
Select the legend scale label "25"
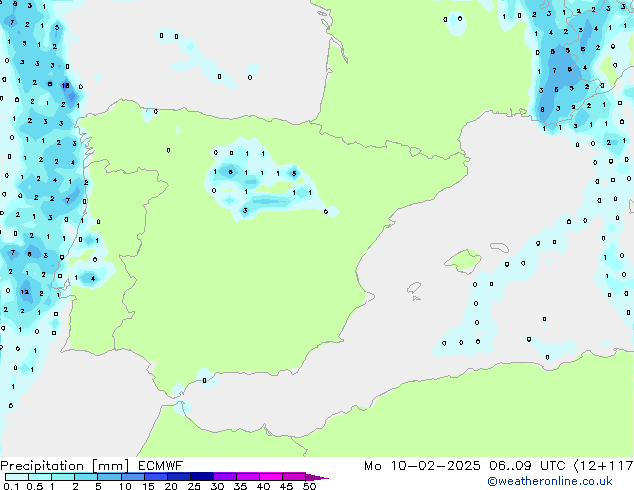[x=194, y=486]
